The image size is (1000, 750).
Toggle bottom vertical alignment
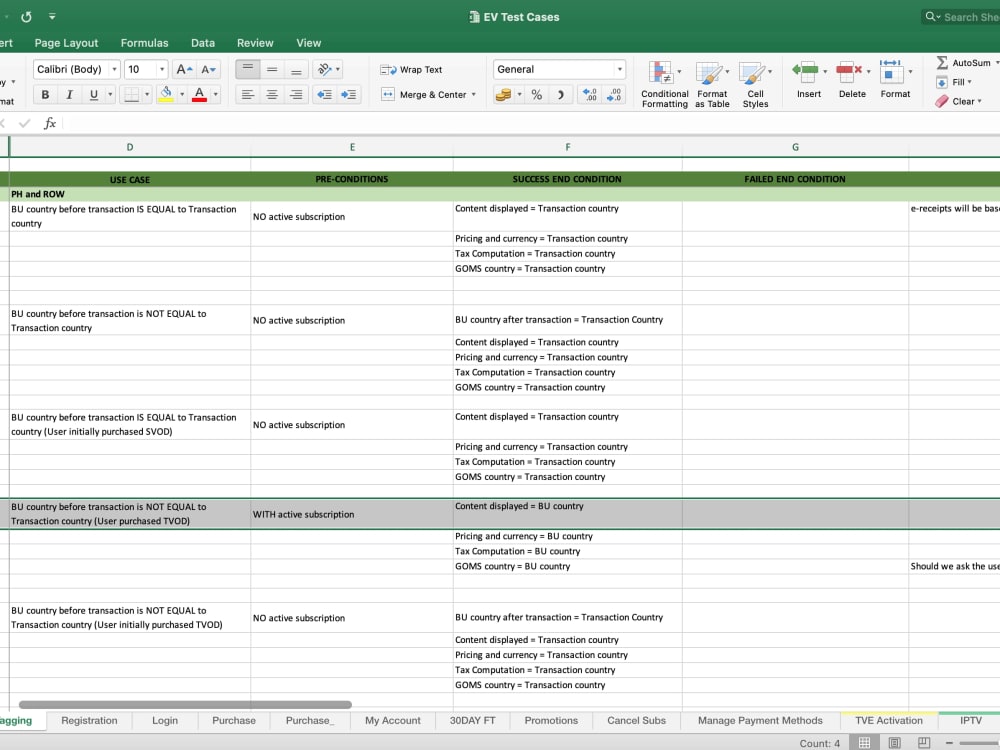296,69
